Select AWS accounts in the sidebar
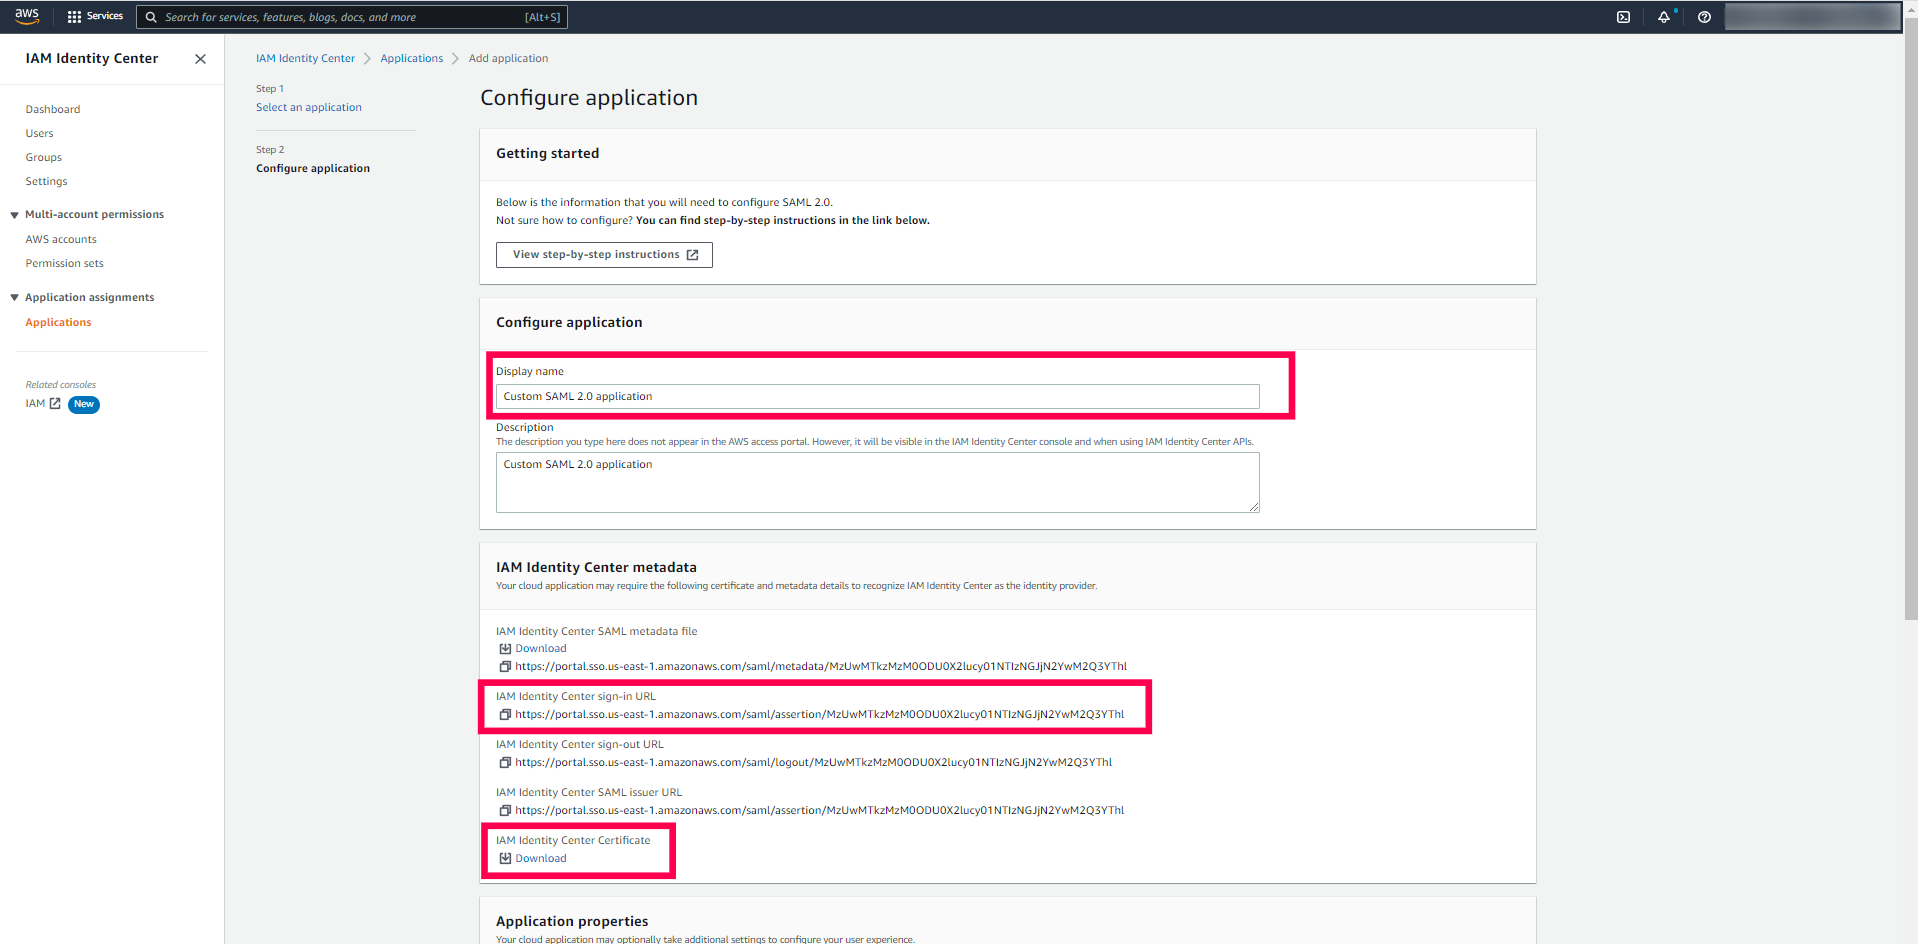This screenshot has width=1918, height=944. [x=61, y=240]
